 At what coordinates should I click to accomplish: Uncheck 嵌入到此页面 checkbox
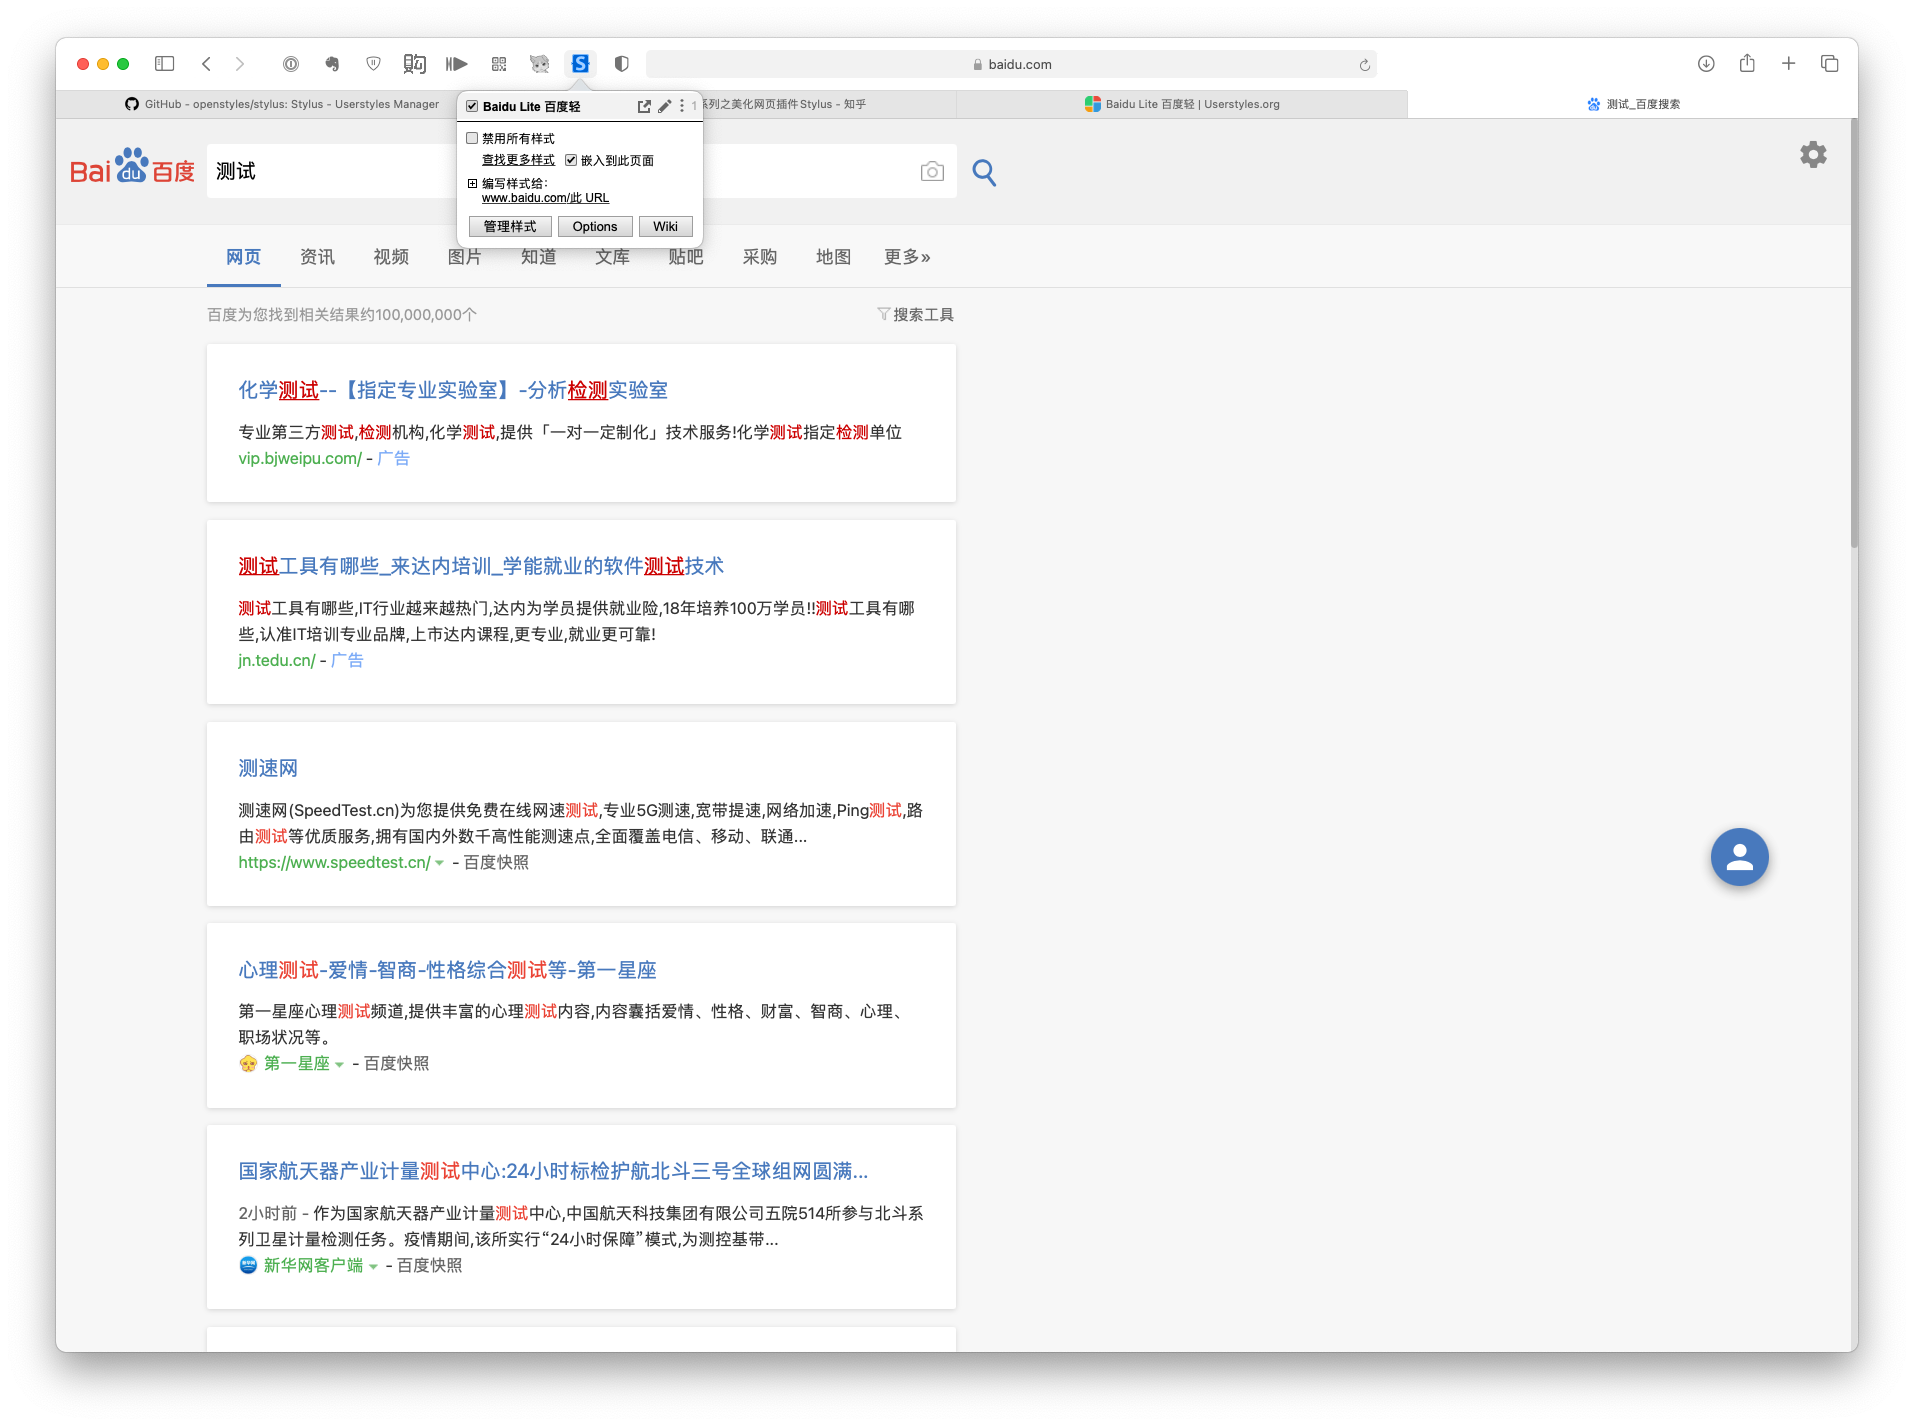click(x=571, y=160)
